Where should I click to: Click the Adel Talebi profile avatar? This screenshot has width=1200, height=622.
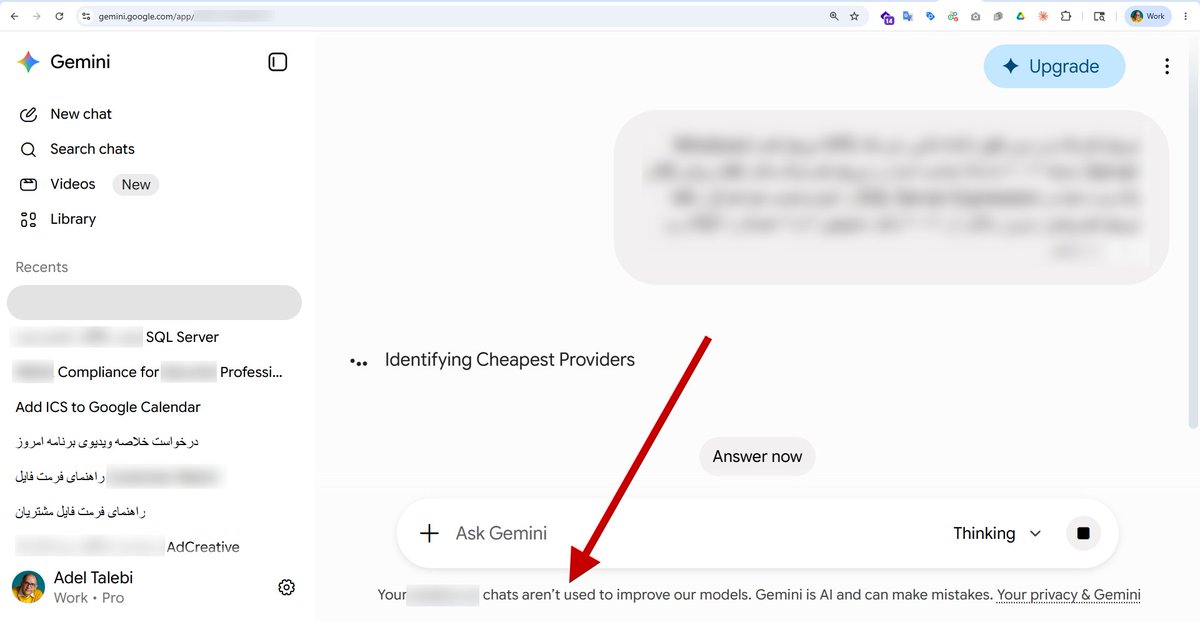tap(28, 587)
